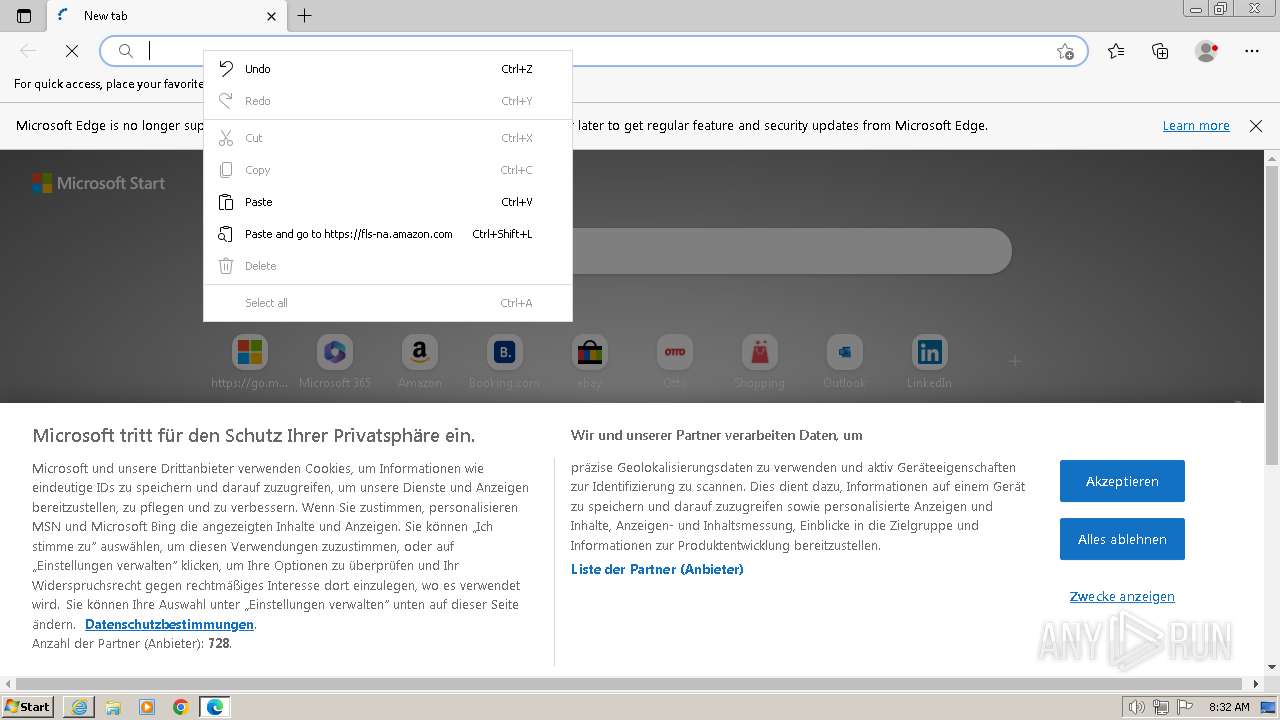This screenshot has width=1280, height=720.
Task: Choose Redo in the context menu
Action: tap(388, 101)
